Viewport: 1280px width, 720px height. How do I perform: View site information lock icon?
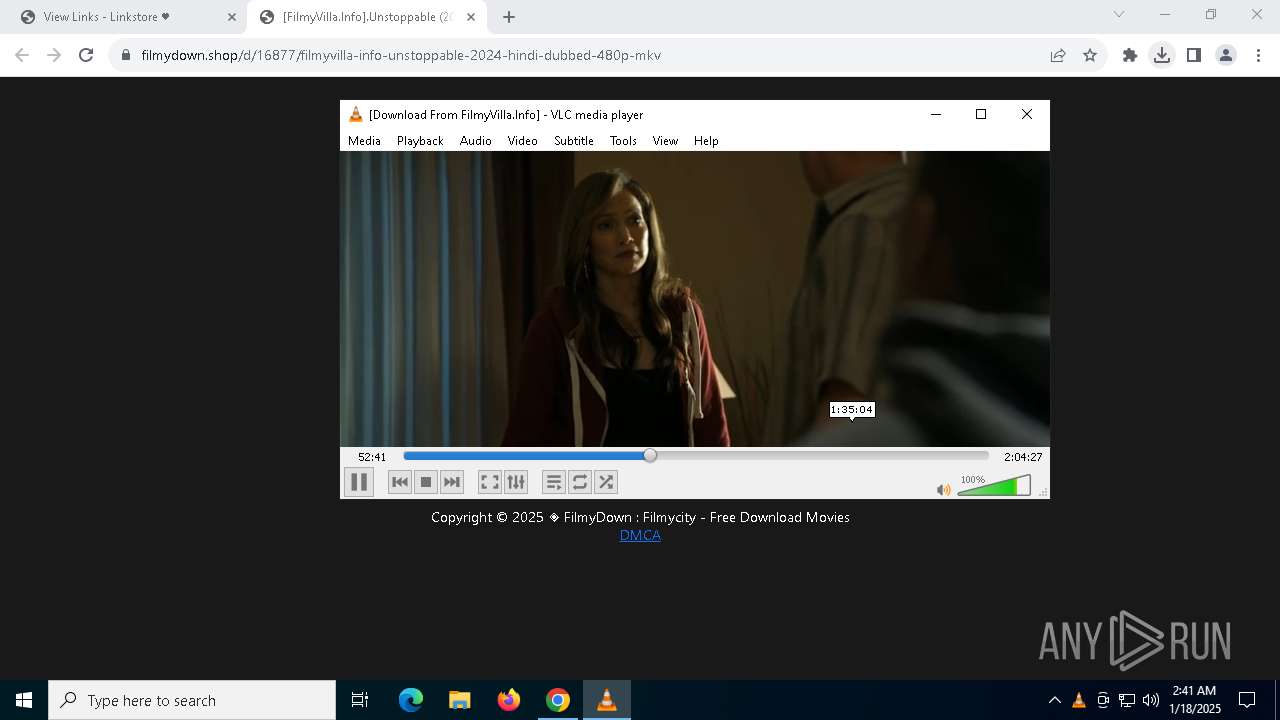[x=125, y=55]
